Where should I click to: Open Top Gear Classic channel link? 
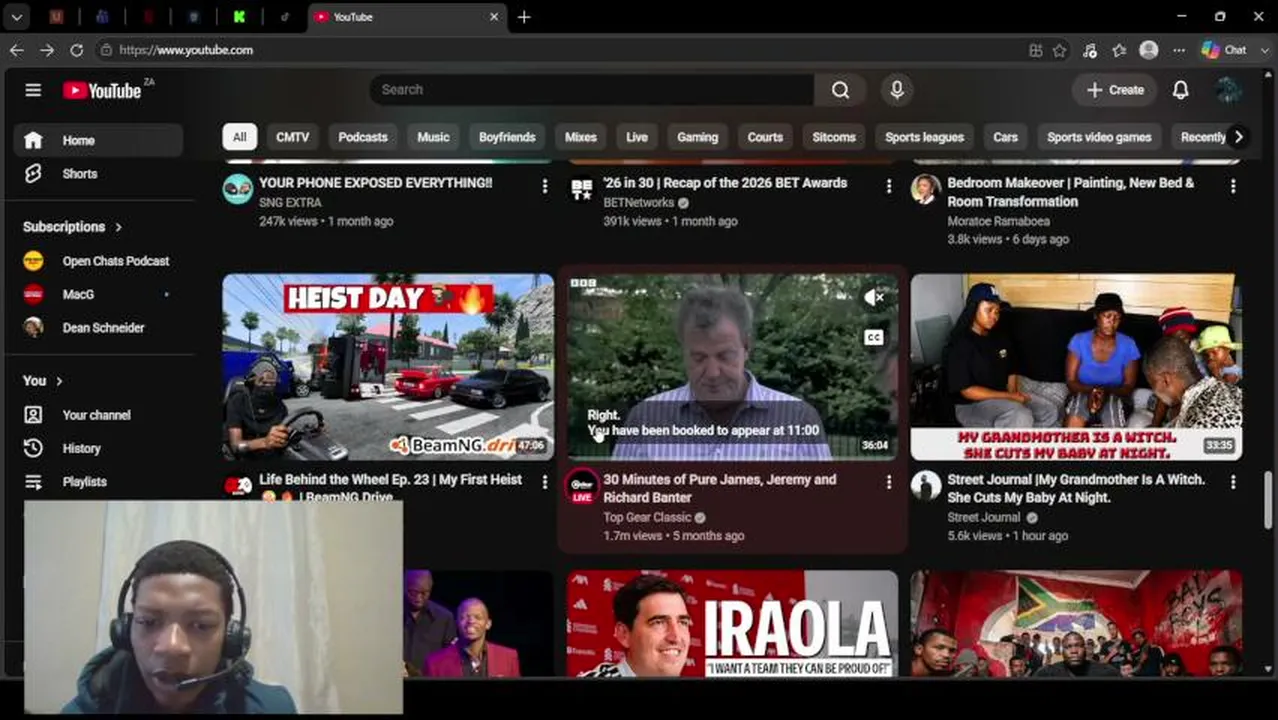pyautogui.click(x=647, y=518)
